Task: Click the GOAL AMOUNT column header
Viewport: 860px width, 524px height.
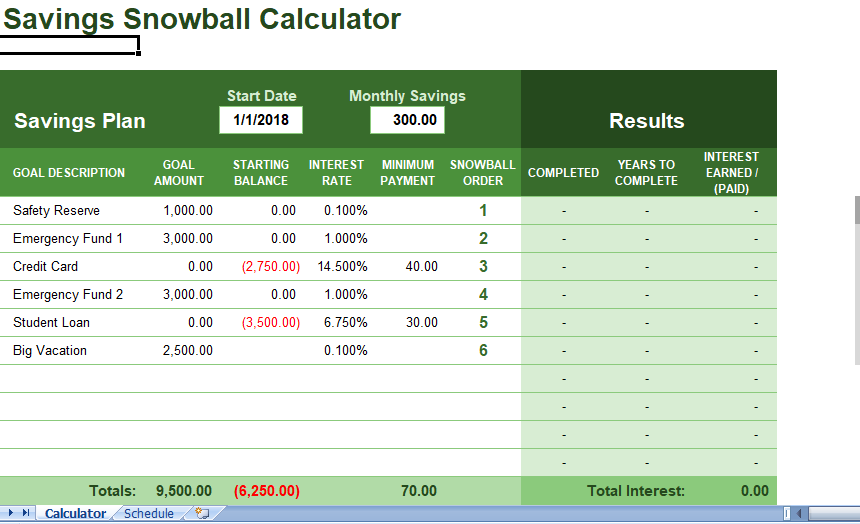Action: tap(179, 173)
